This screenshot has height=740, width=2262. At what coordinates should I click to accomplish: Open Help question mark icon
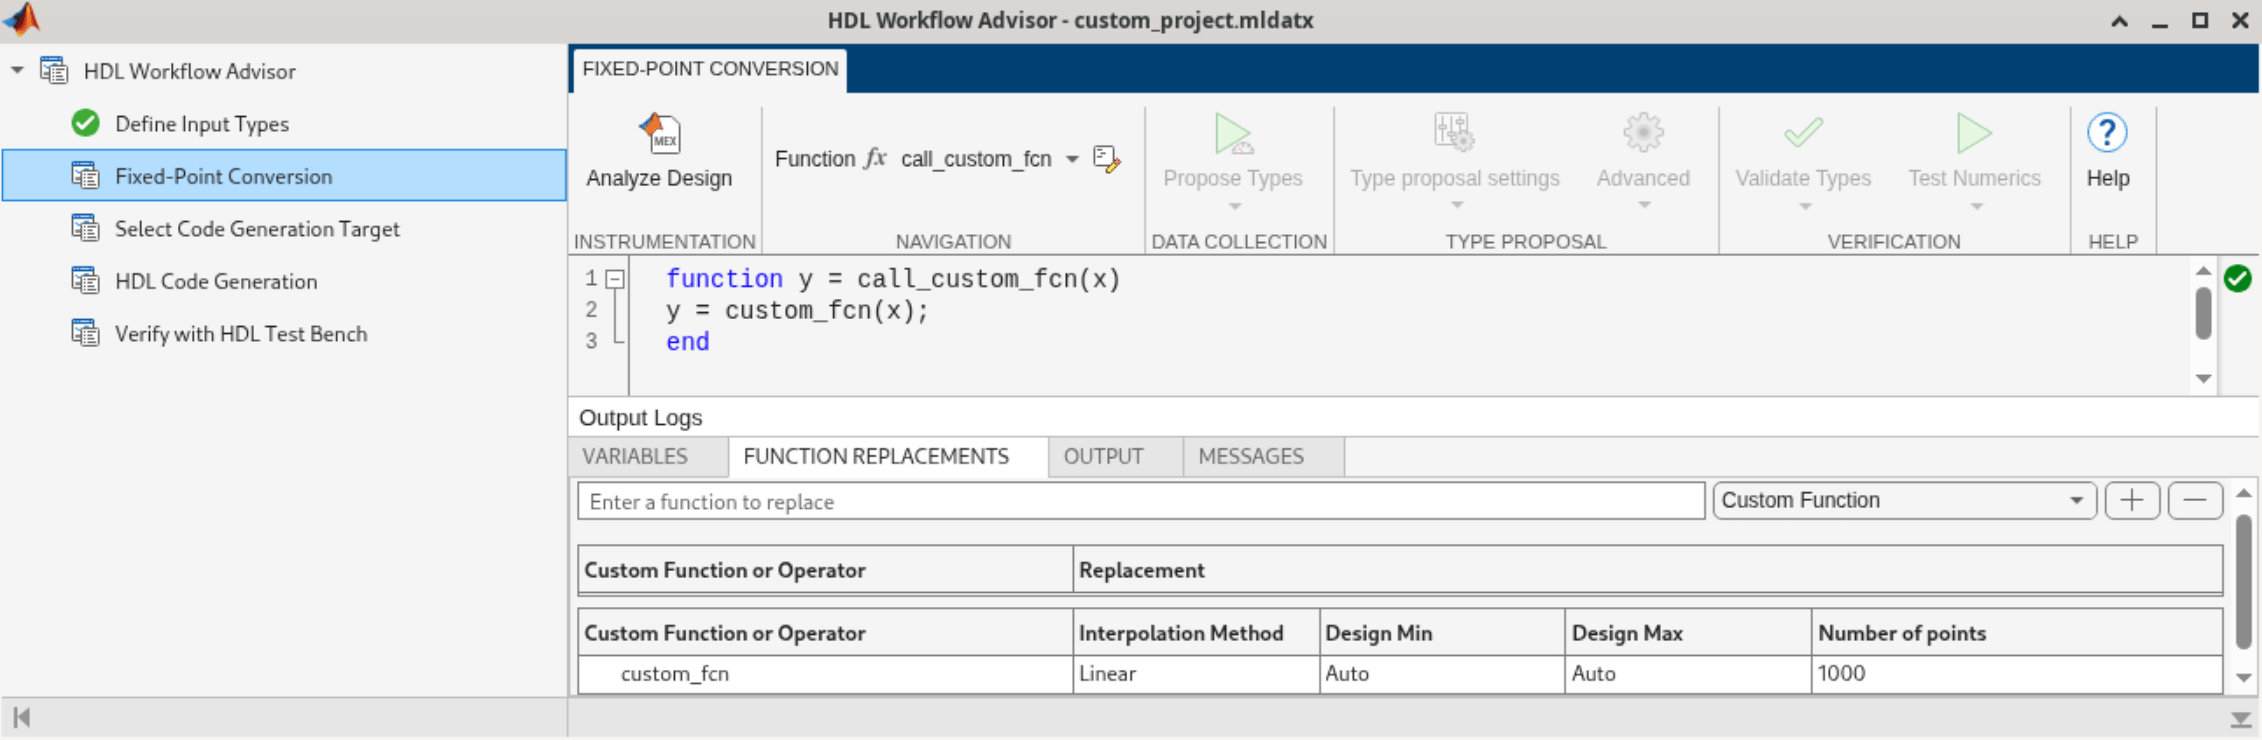pos(2107,132)
